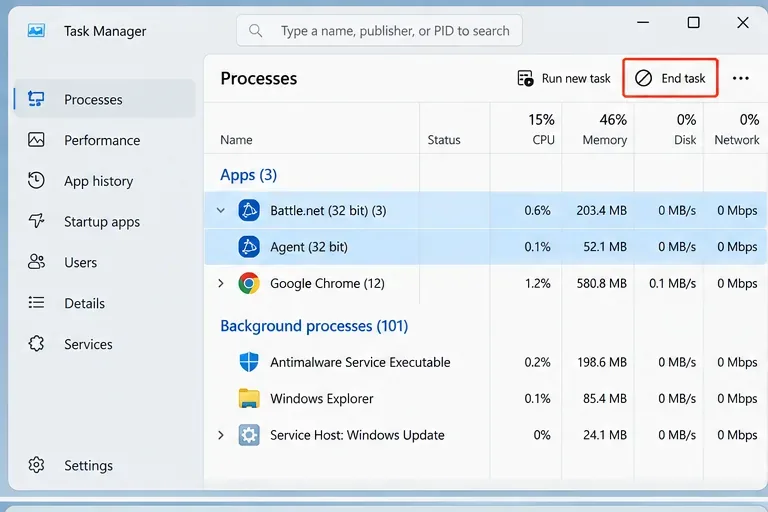Click the Services puzzle icon
Screen dimensions: 768x512
click(x=36, y=343)
